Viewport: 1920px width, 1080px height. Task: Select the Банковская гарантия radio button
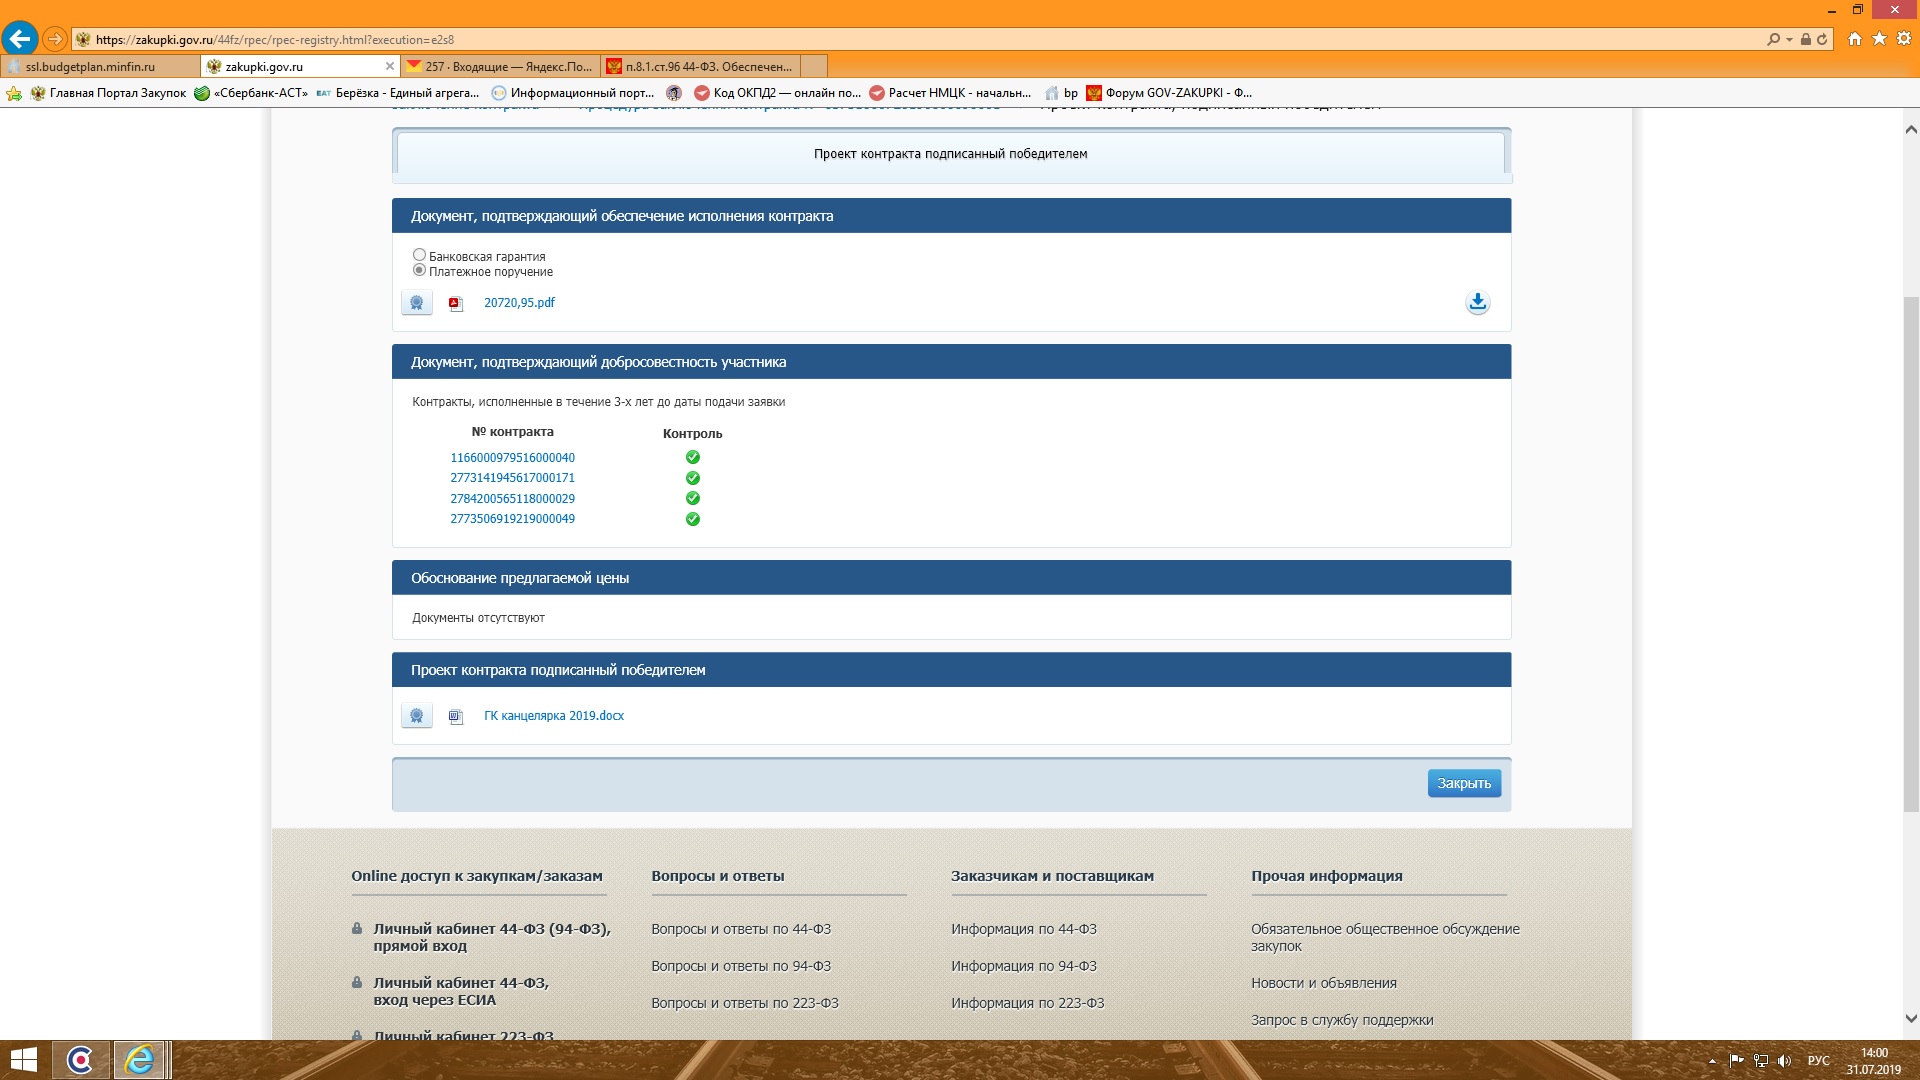tap(420, 255)
